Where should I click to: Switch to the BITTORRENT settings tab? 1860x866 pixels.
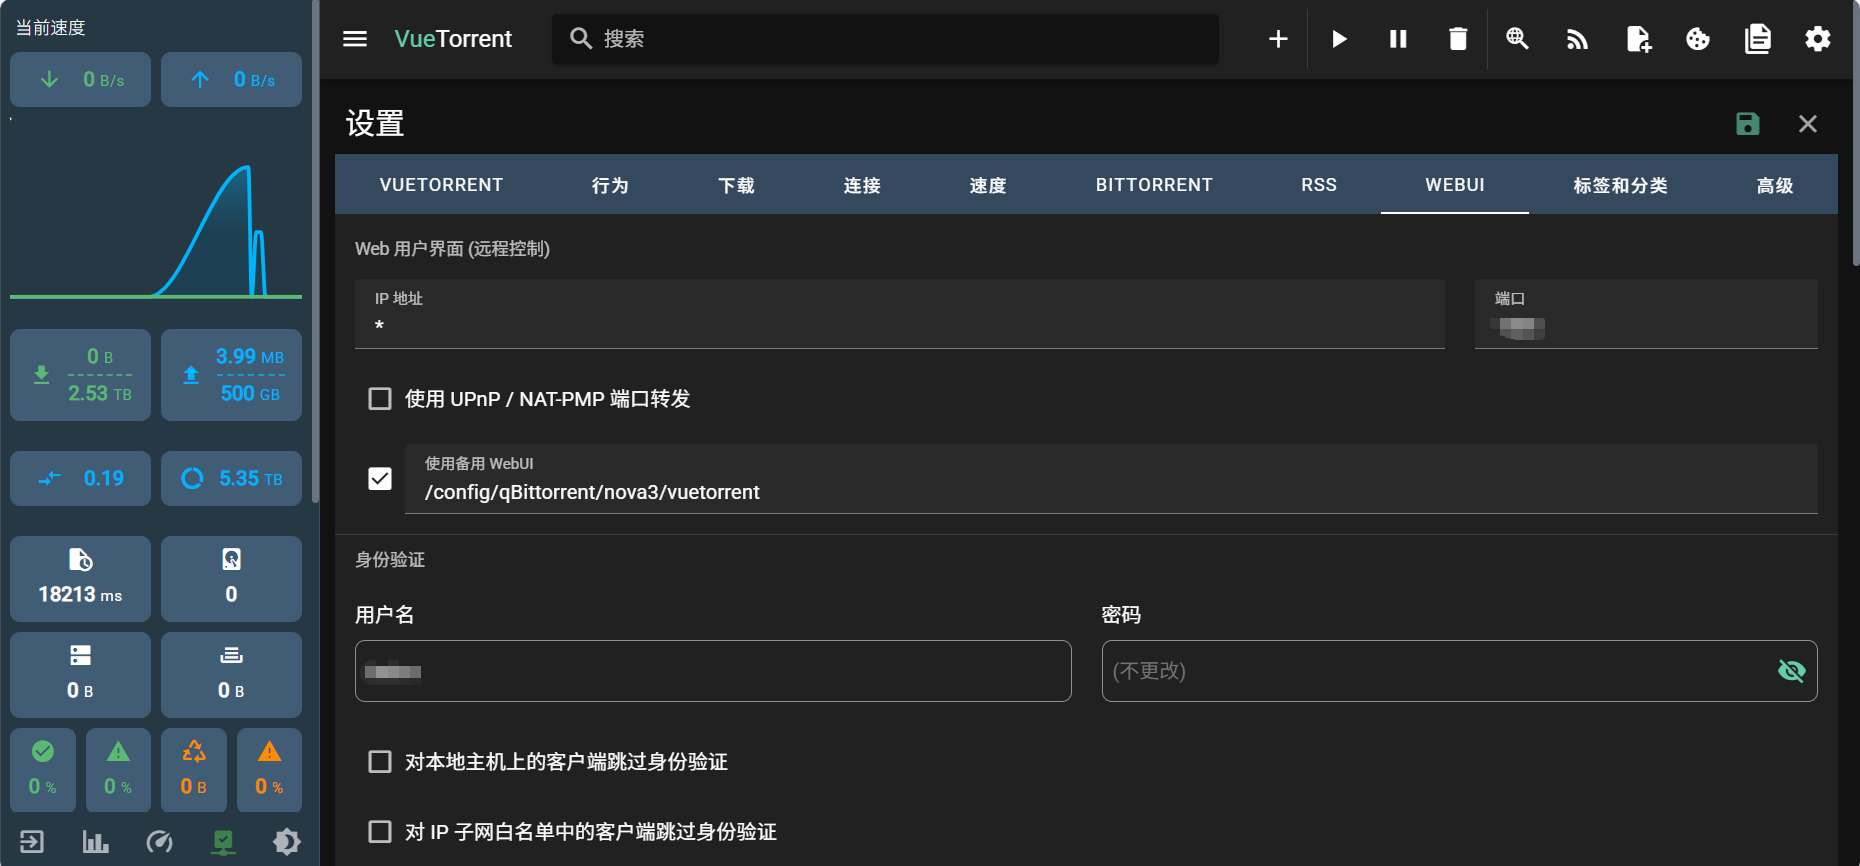click(1153, 185)
